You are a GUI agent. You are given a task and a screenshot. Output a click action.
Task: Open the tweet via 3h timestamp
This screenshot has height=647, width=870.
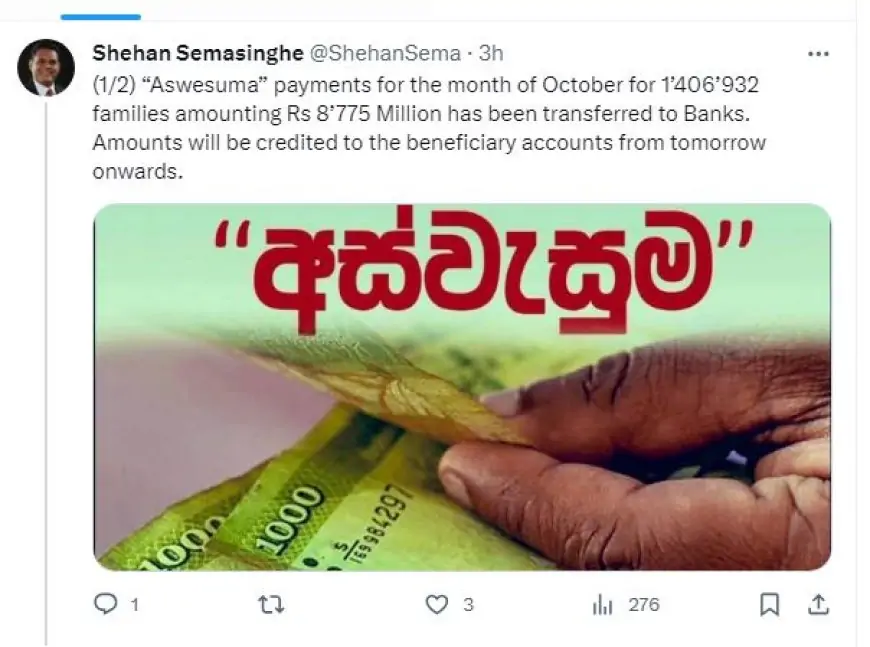491,53
